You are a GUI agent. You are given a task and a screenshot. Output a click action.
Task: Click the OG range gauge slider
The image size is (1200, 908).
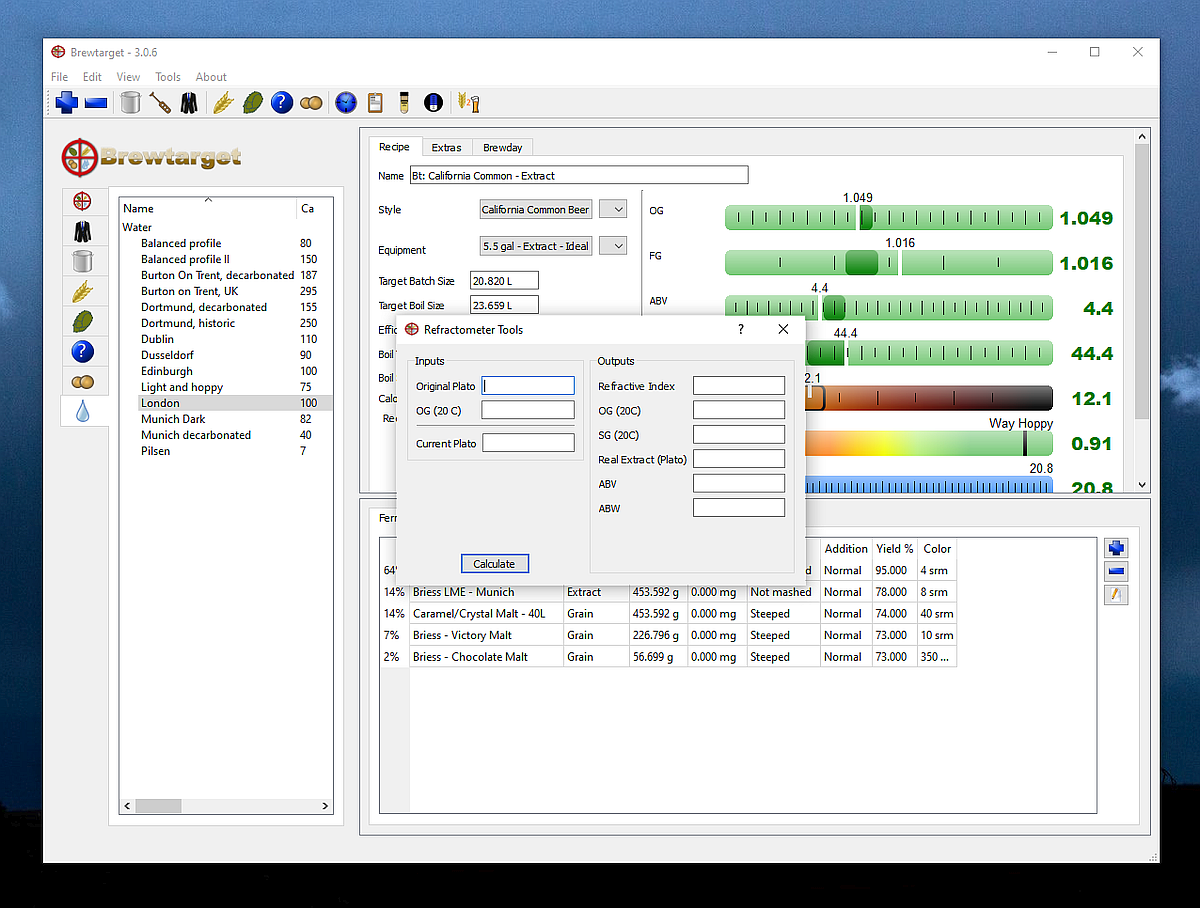click(889, 217)
